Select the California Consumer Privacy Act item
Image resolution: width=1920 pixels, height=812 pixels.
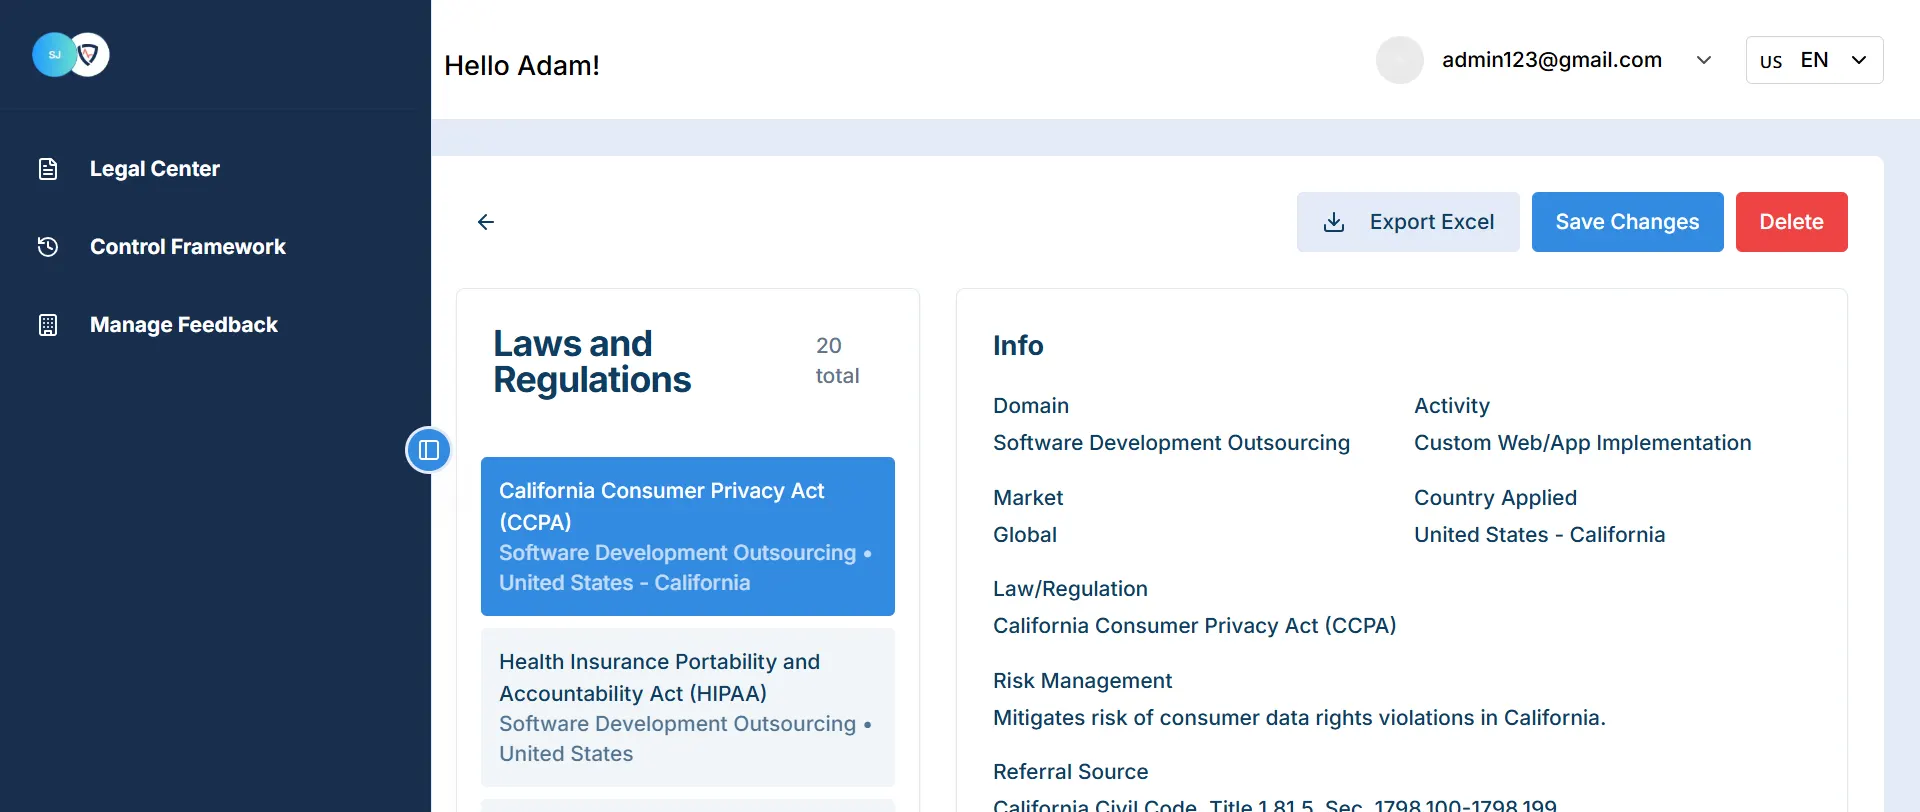pos(687,536)
